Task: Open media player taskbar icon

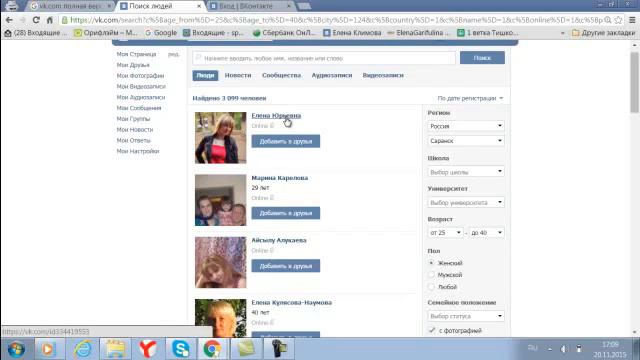Action: point(48,349)
